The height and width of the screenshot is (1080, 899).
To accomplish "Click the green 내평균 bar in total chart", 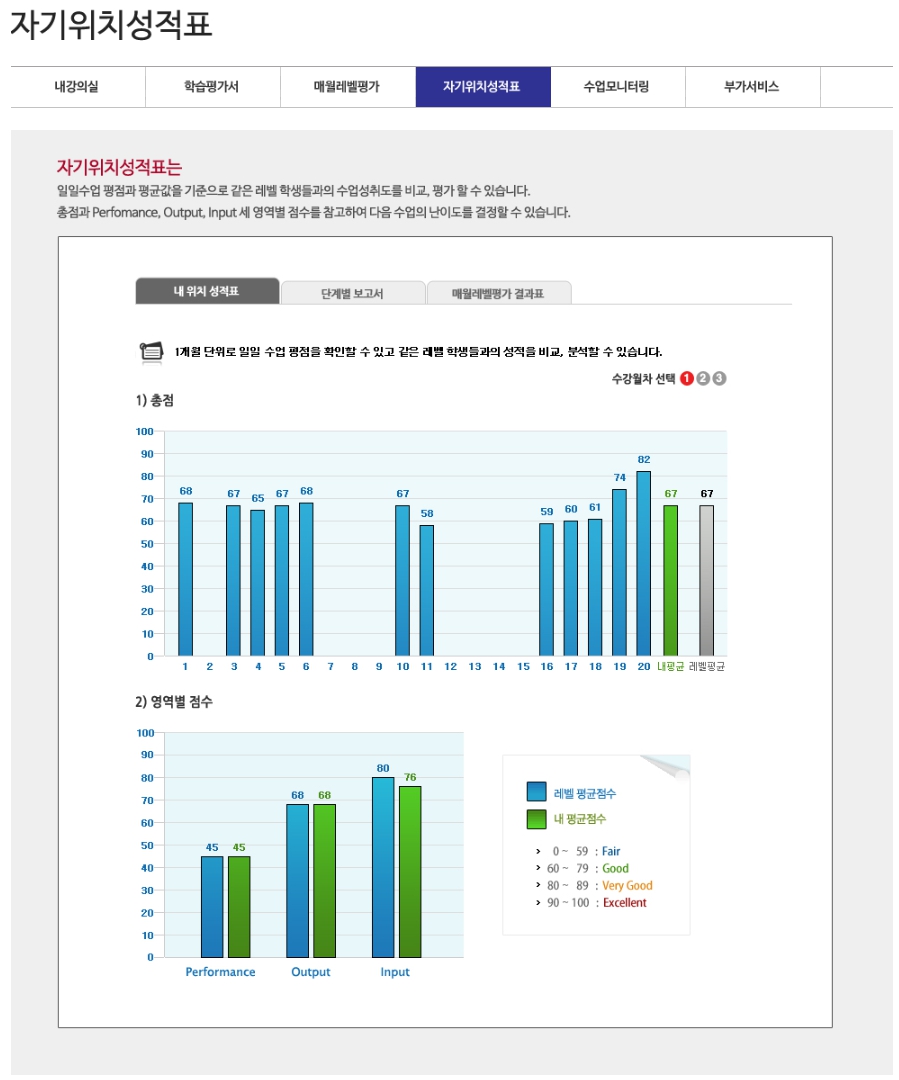I will click(670, 581).
